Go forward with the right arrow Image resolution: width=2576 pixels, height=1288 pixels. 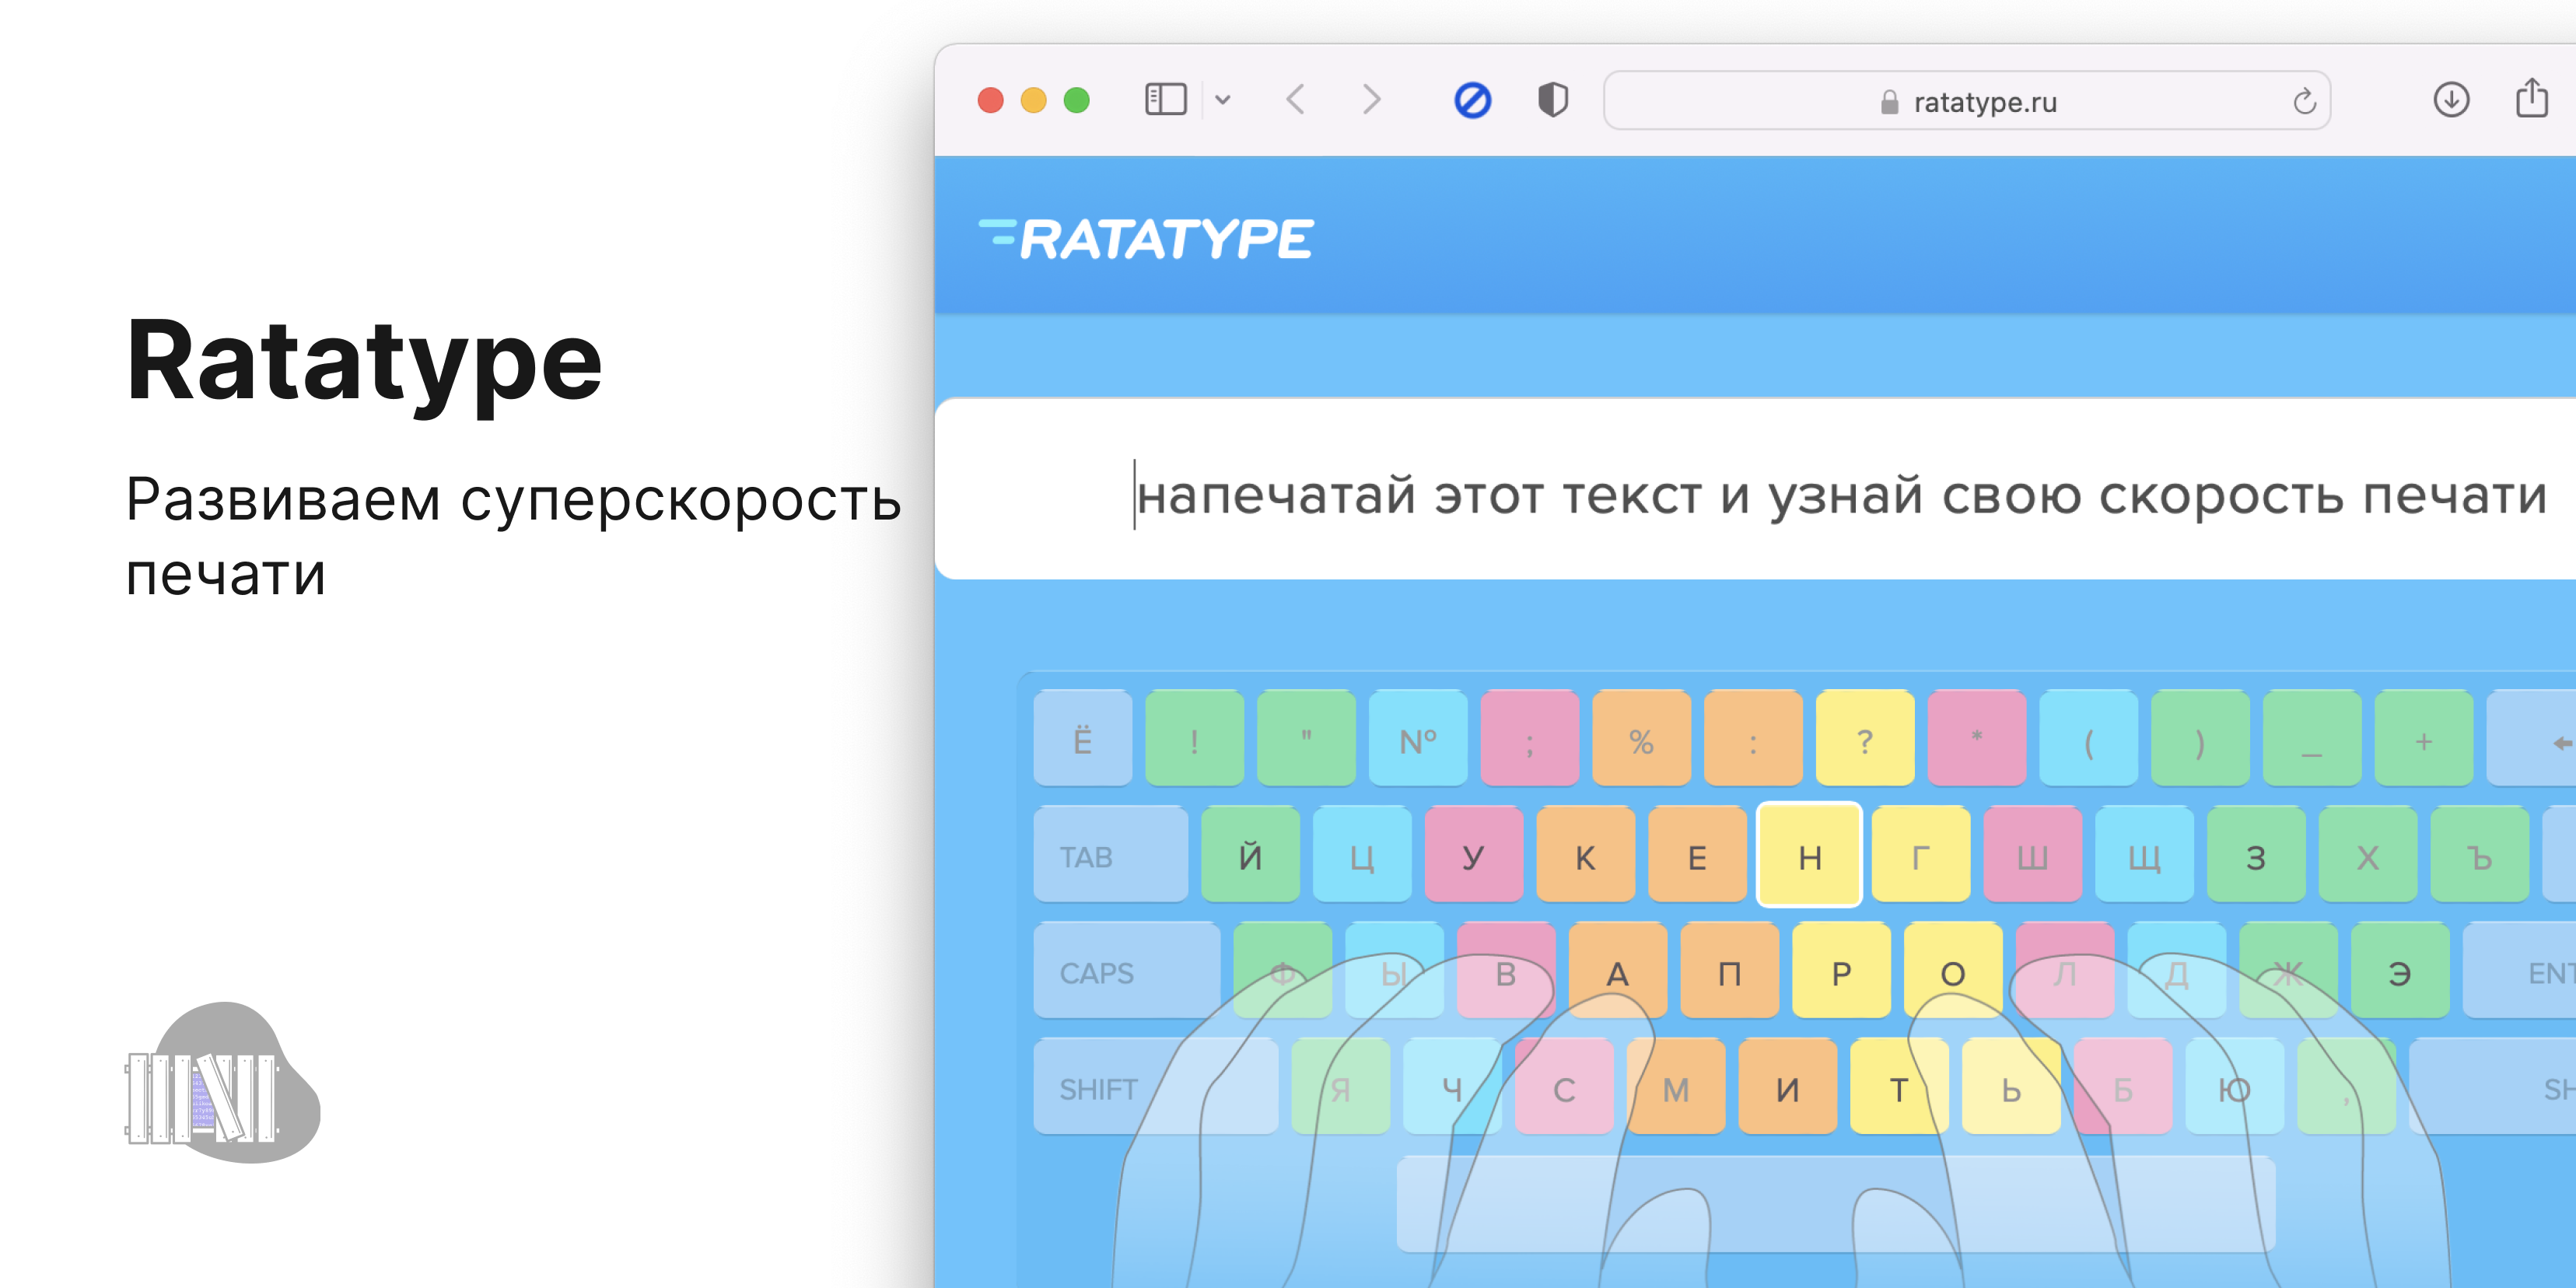point(1371,100)
